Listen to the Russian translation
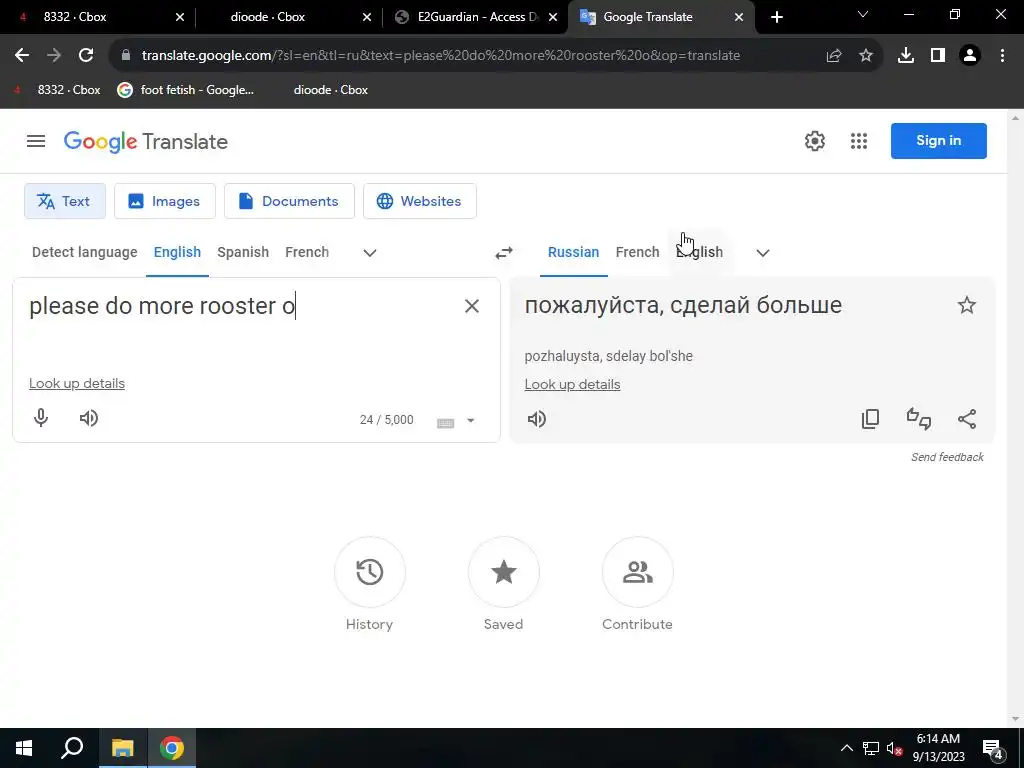 pos(536,419)
